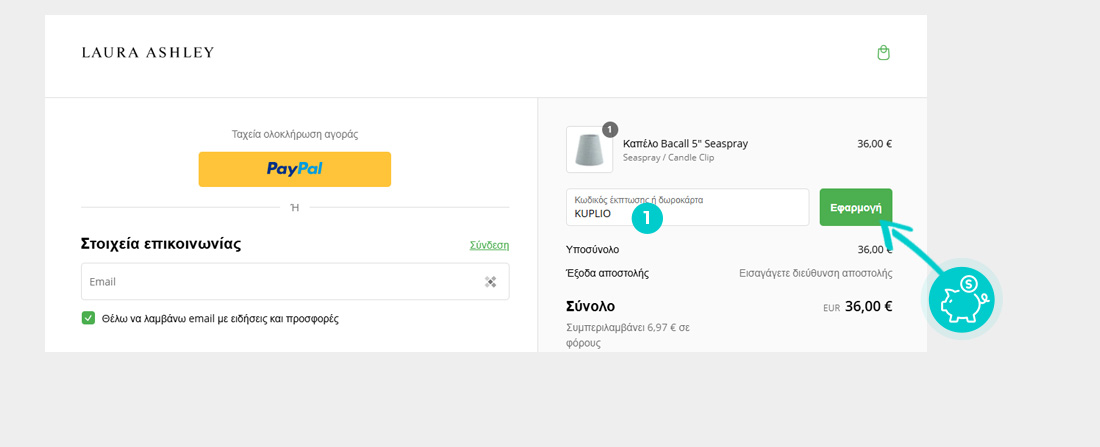Select the Καπέλο Bacall 5" Seaspray title
This screenshot has width=1100, height=447.
[685, 144]
